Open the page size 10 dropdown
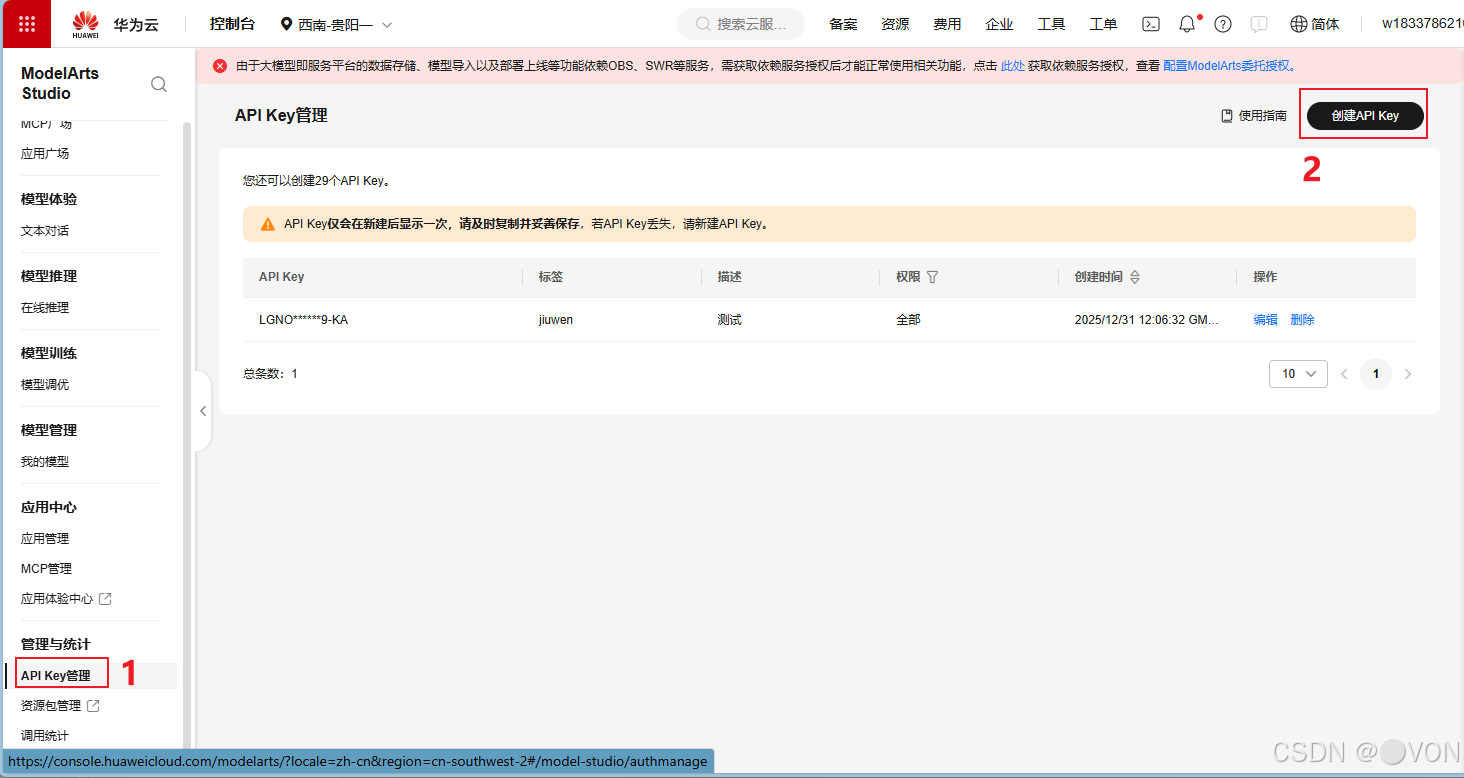1464x778 pixels. [x=1297, y=373]
